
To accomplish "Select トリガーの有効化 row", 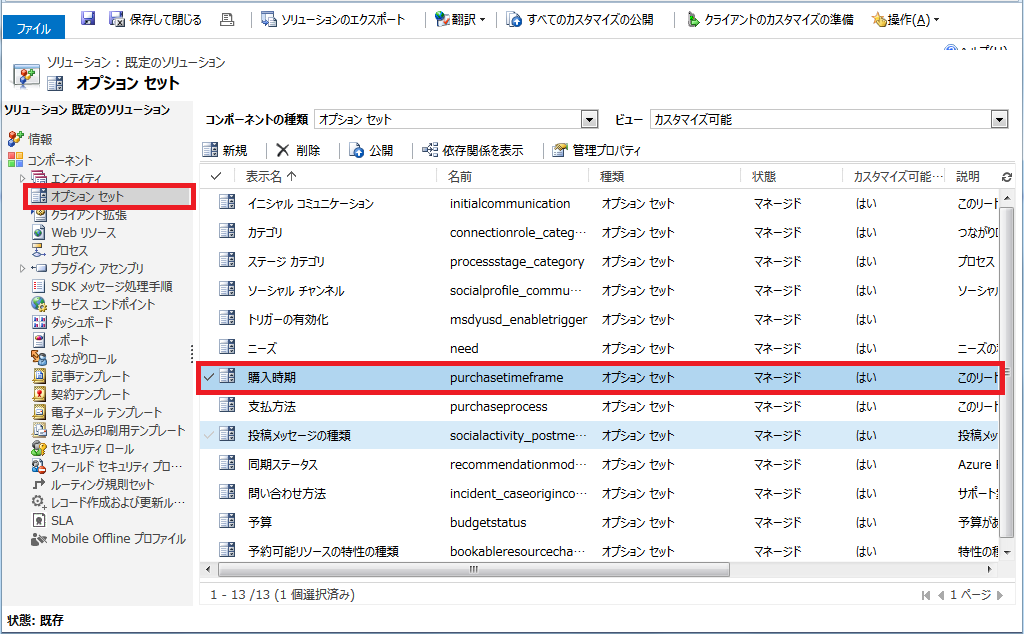I will (600, 319).
